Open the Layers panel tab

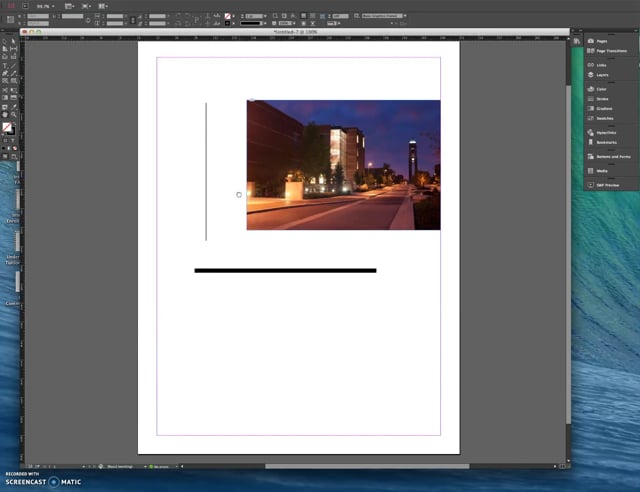(x=602, y=75)
